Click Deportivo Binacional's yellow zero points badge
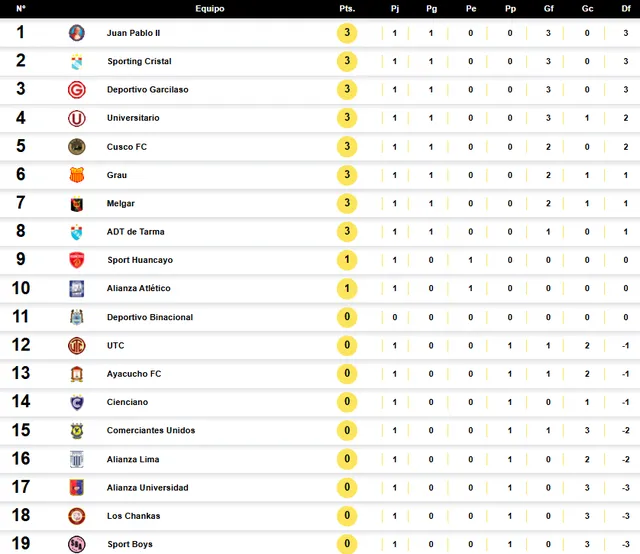This screenshot has width=640, height=554. coord(347,317)
